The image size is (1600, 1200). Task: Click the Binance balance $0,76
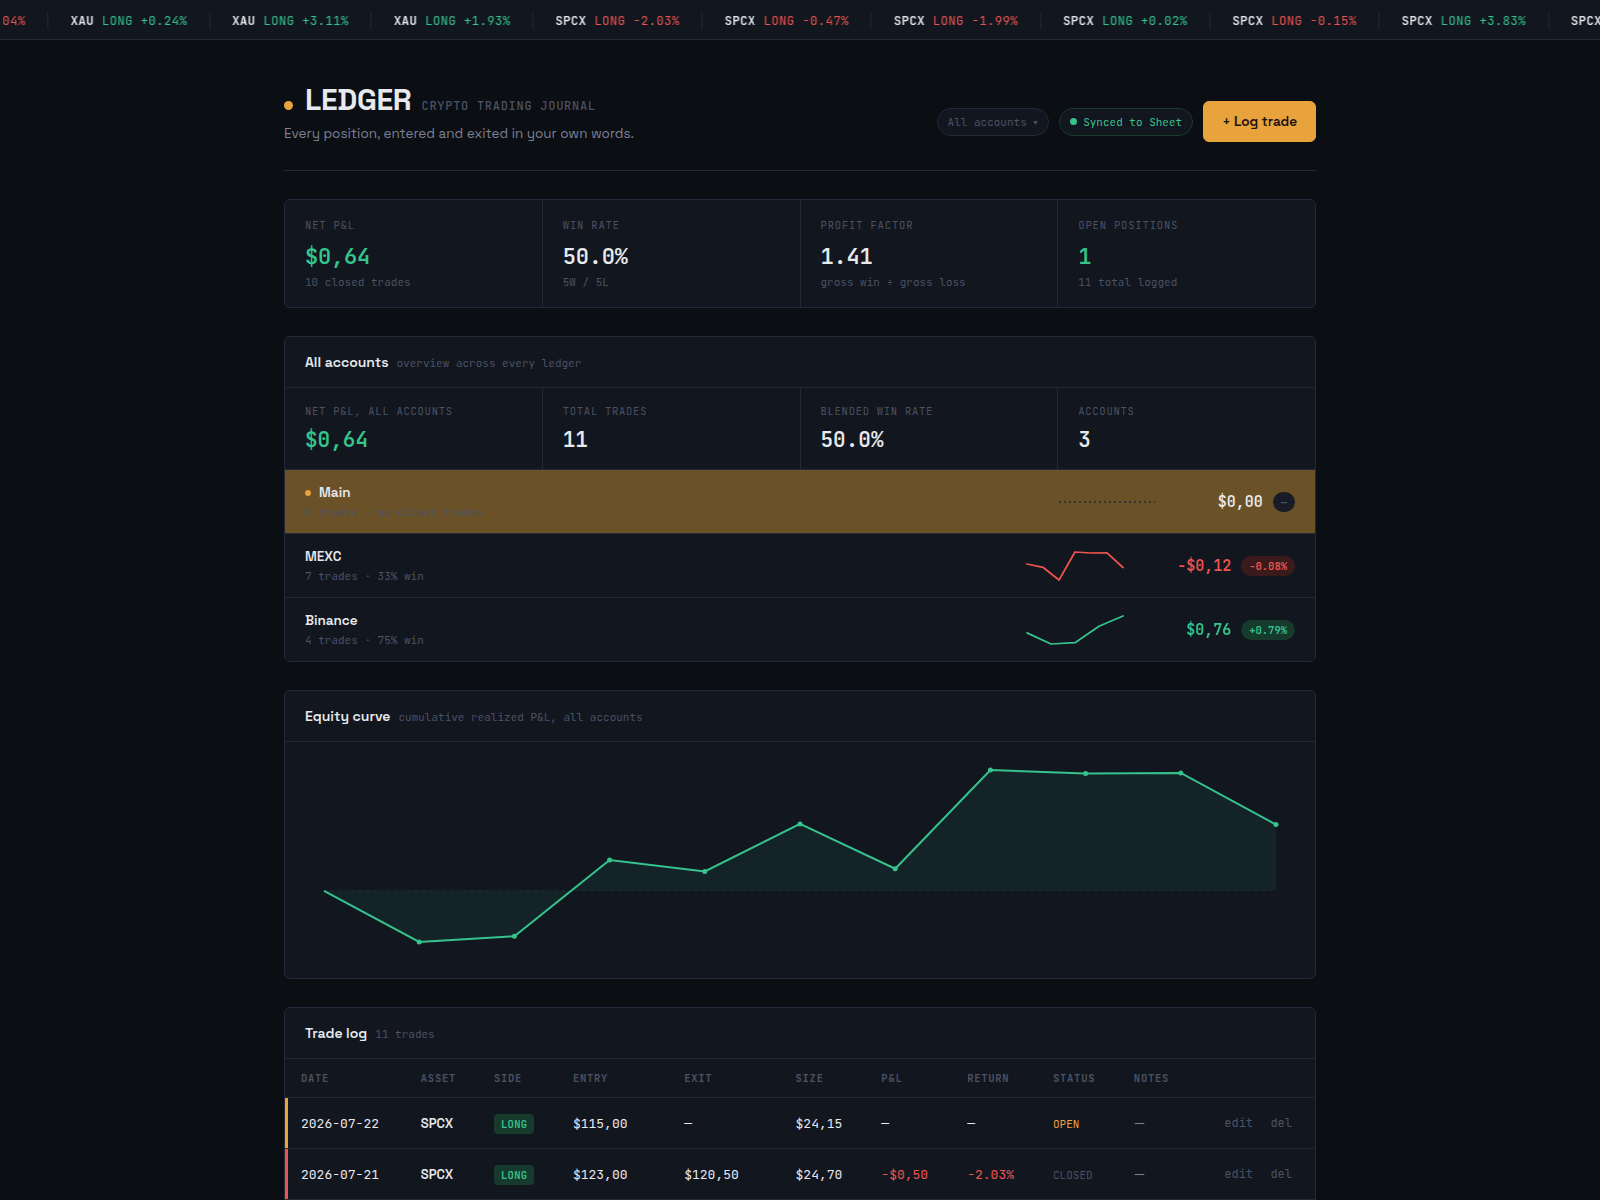tap(1208, 630)
